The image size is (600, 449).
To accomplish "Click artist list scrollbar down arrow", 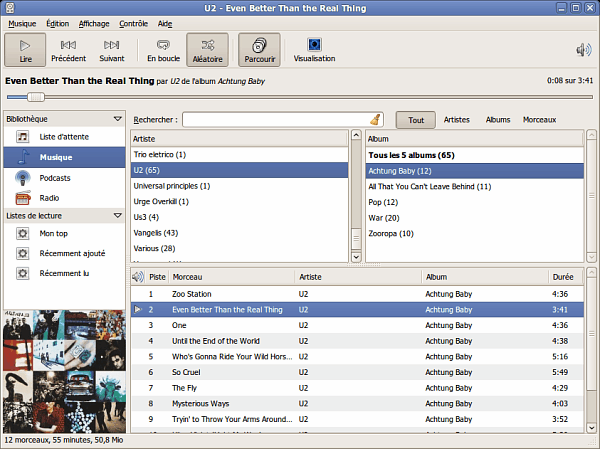I will coord(356,257).
